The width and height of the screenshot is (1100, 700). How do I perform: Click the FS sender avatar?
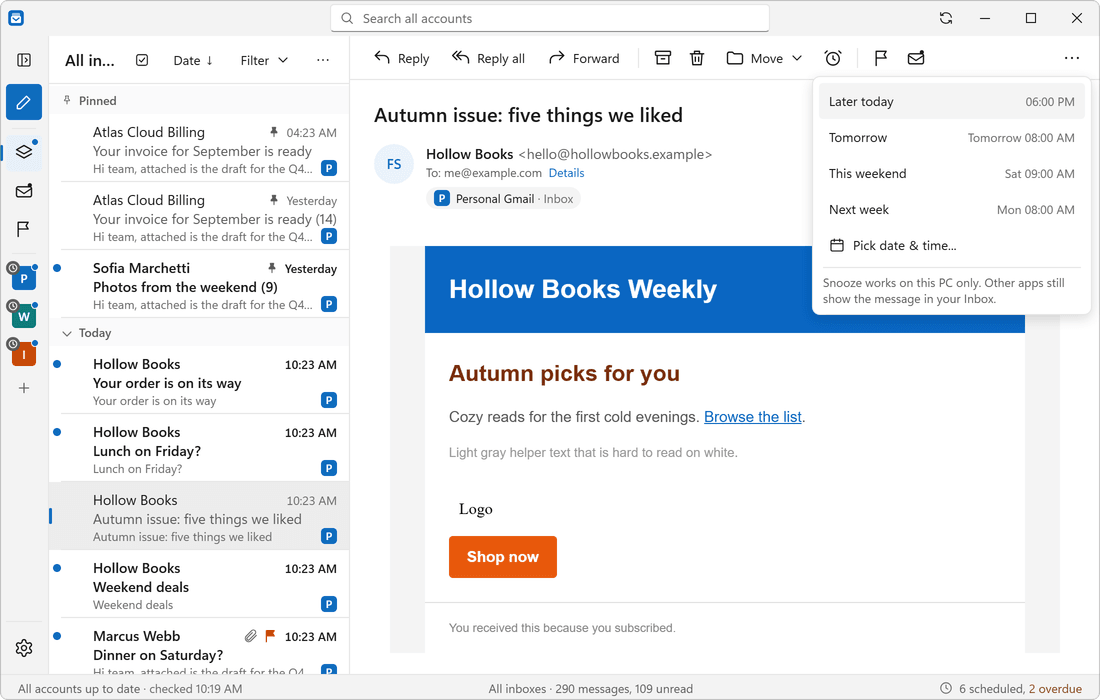point(394,164)
